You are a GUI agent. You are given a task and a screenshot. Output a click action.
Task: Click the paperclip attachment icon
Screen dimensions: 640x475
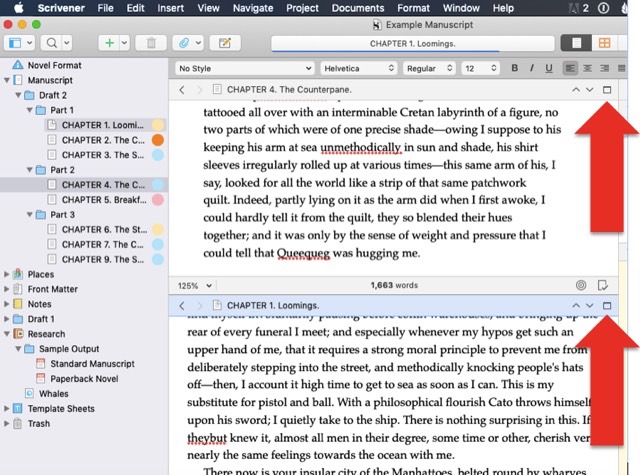coord(184,43)
